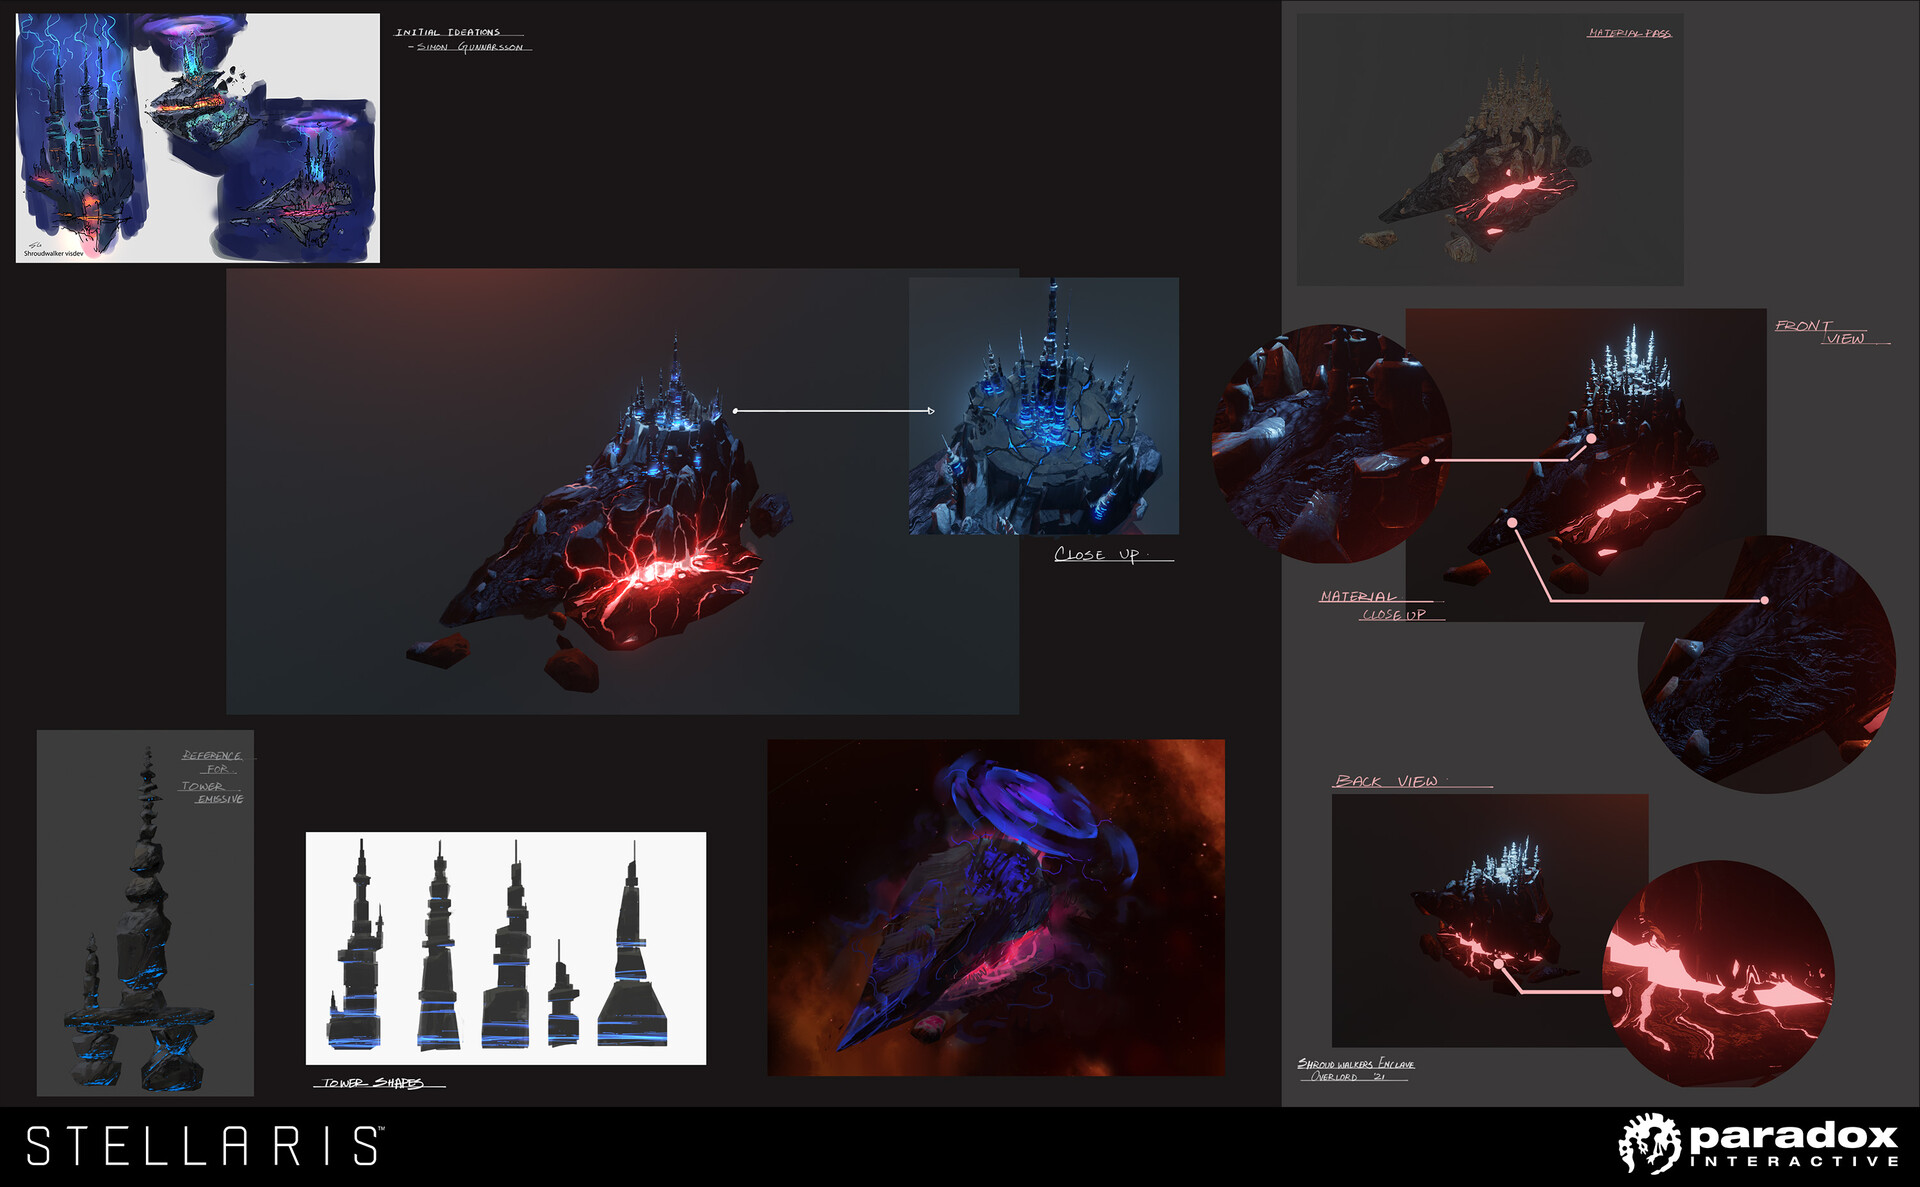The image size is (1920, 1187).
Task: Select the Shroudwalker visdev ideation sketch
Action: pyautogui.click(x=195, y=135)
